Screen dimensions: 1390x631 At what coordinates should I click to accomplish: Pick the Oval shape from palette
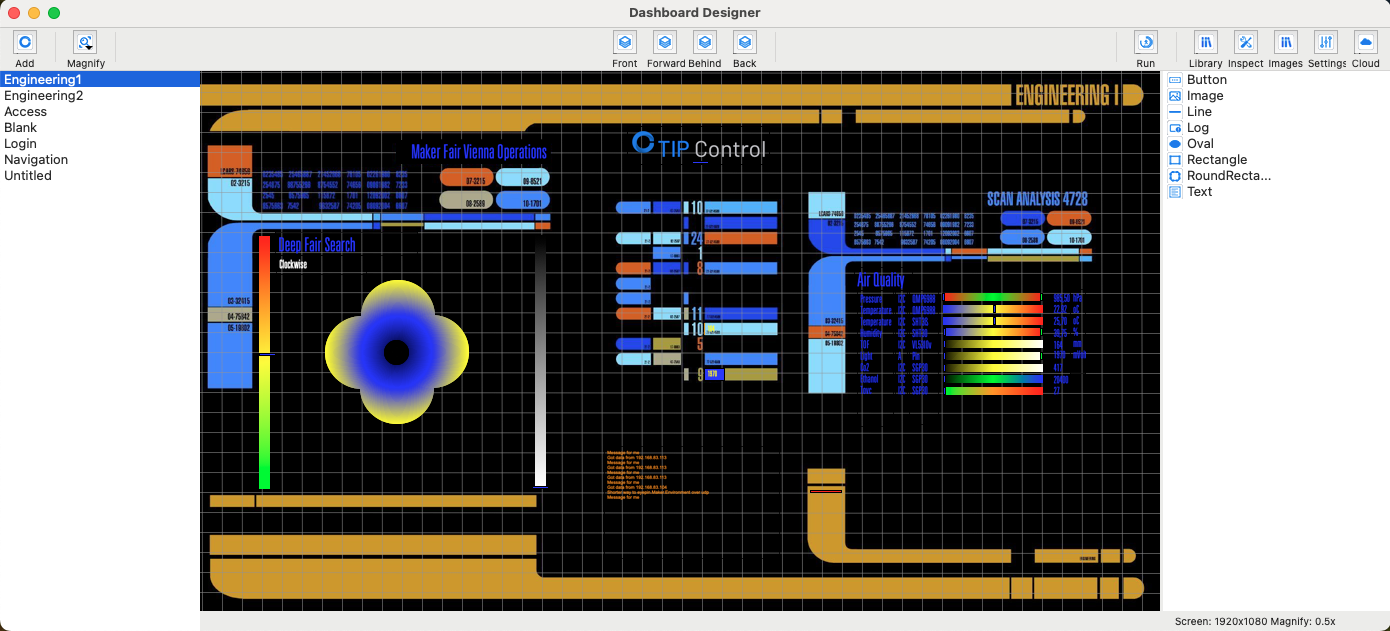click(x=1200, y=144)
